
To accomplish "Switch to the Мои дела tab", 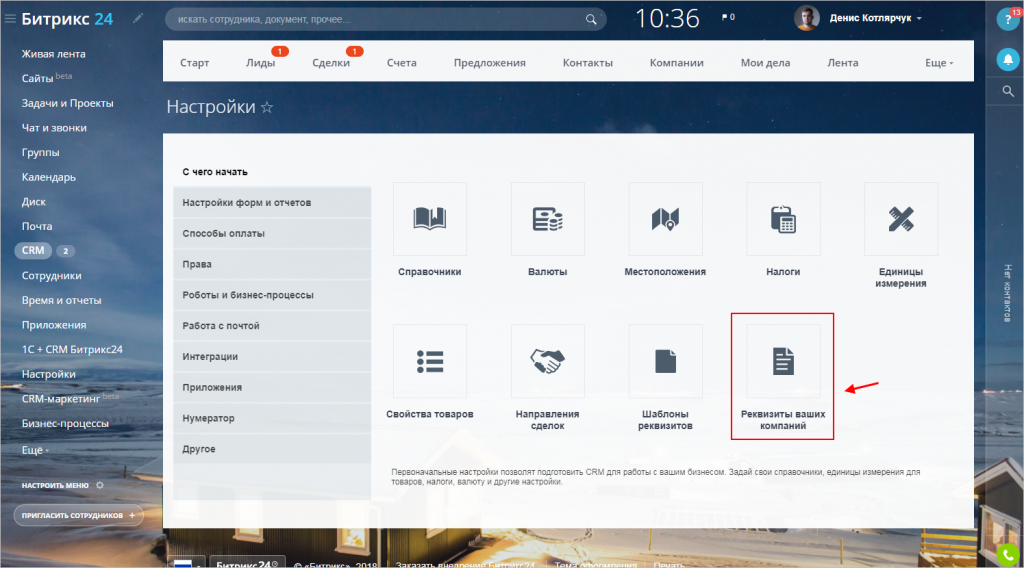I will point(765,63).
